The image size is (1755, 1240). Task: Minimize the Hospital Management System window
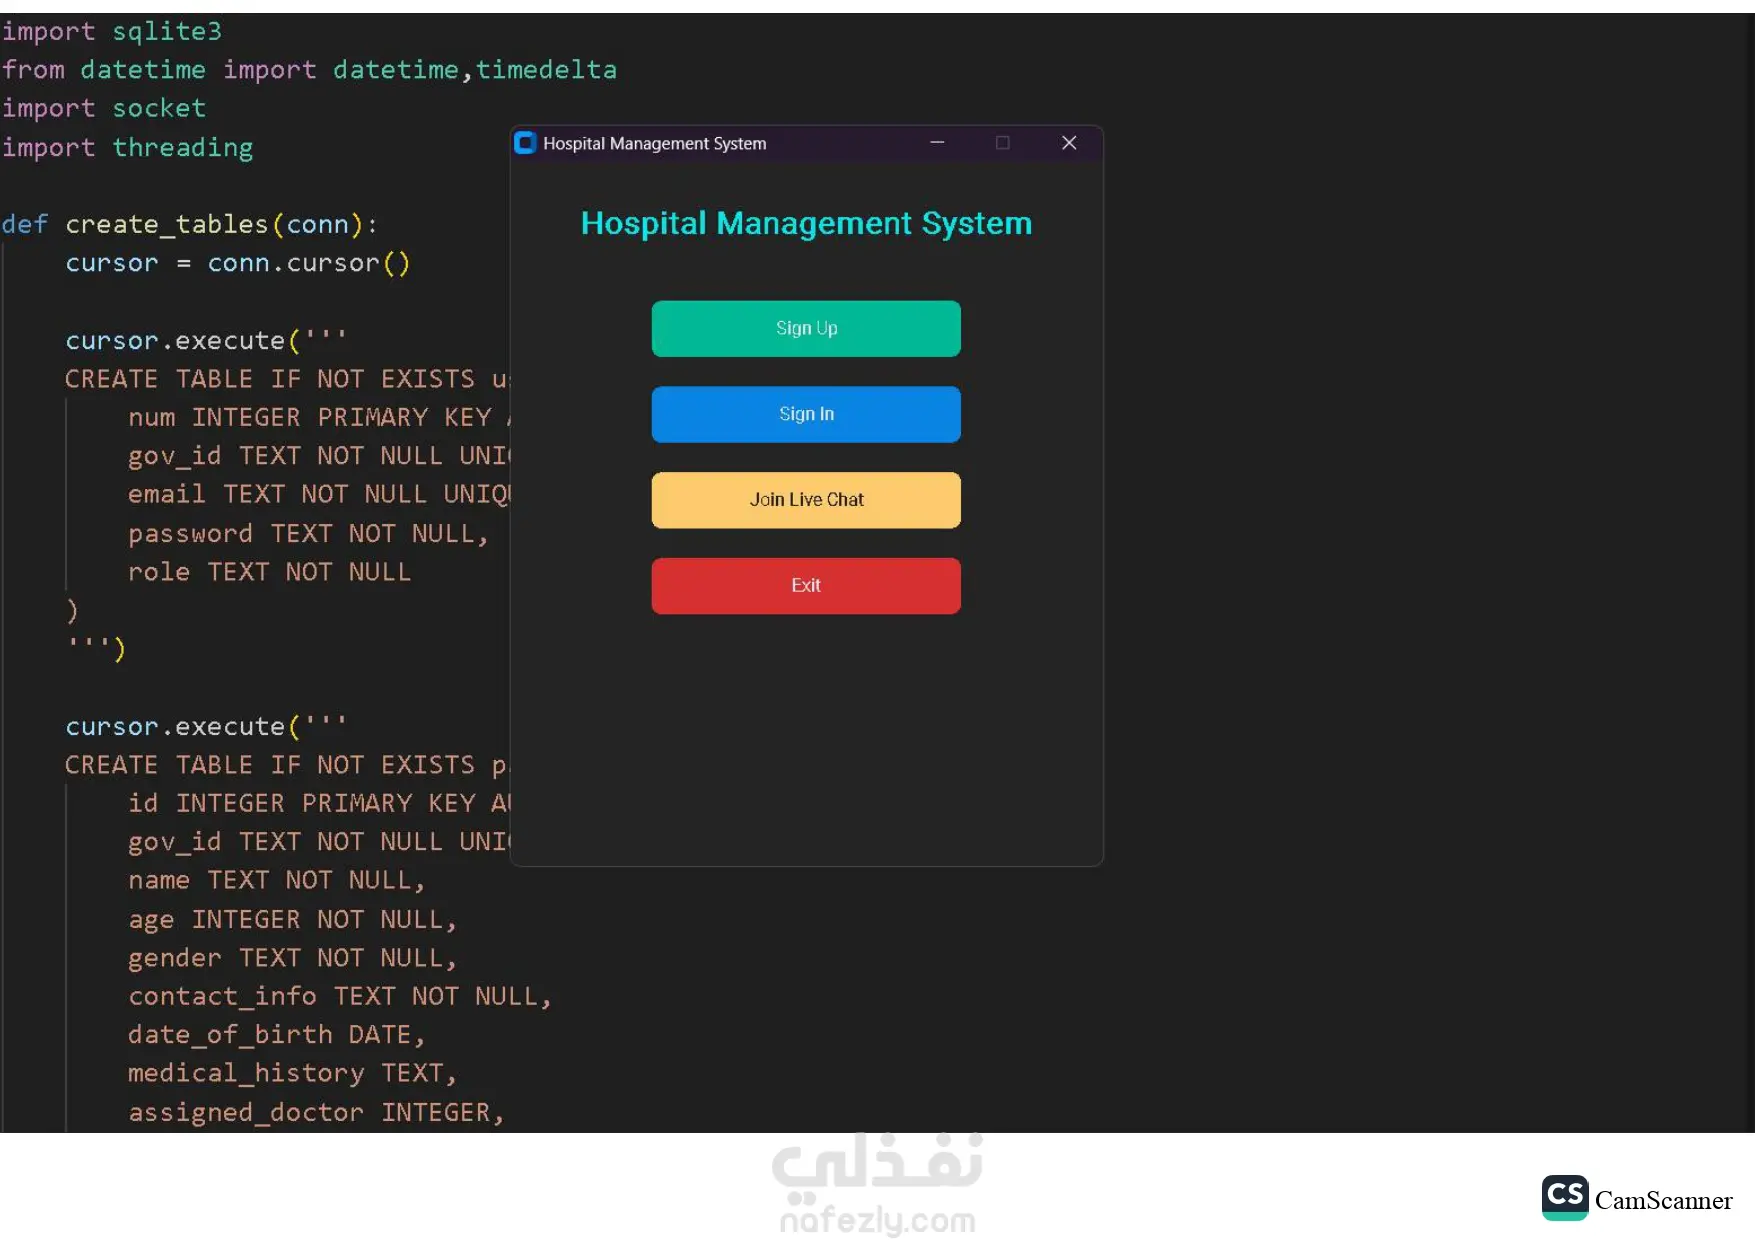(937, 143)
